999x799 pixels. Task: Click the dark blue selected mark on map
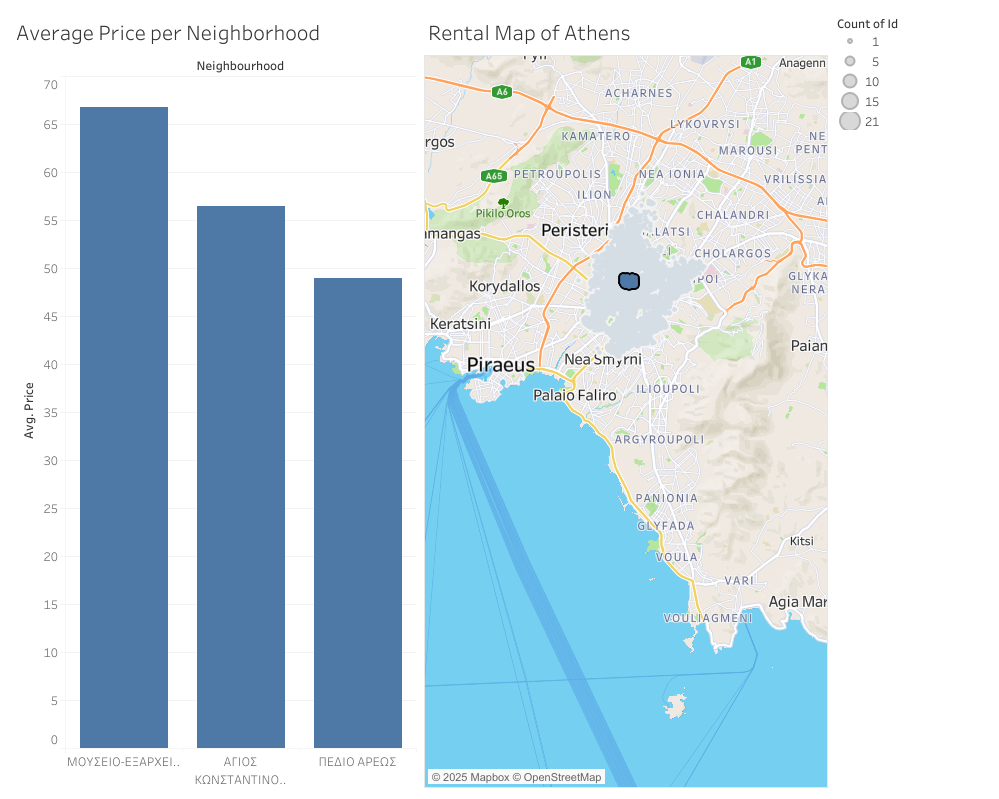click(629, 281)
